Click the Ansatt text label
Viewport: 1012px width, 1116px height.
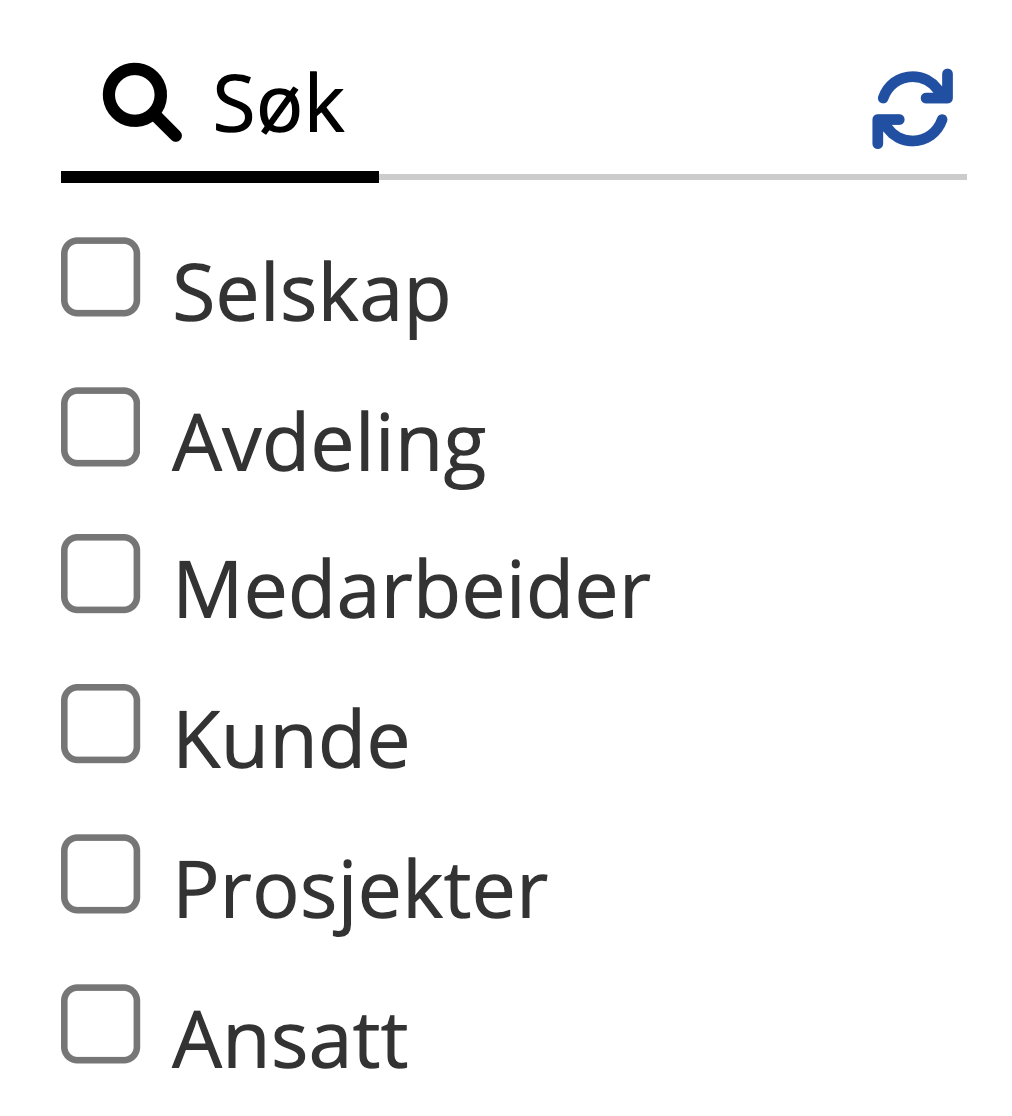(290, 1040)
